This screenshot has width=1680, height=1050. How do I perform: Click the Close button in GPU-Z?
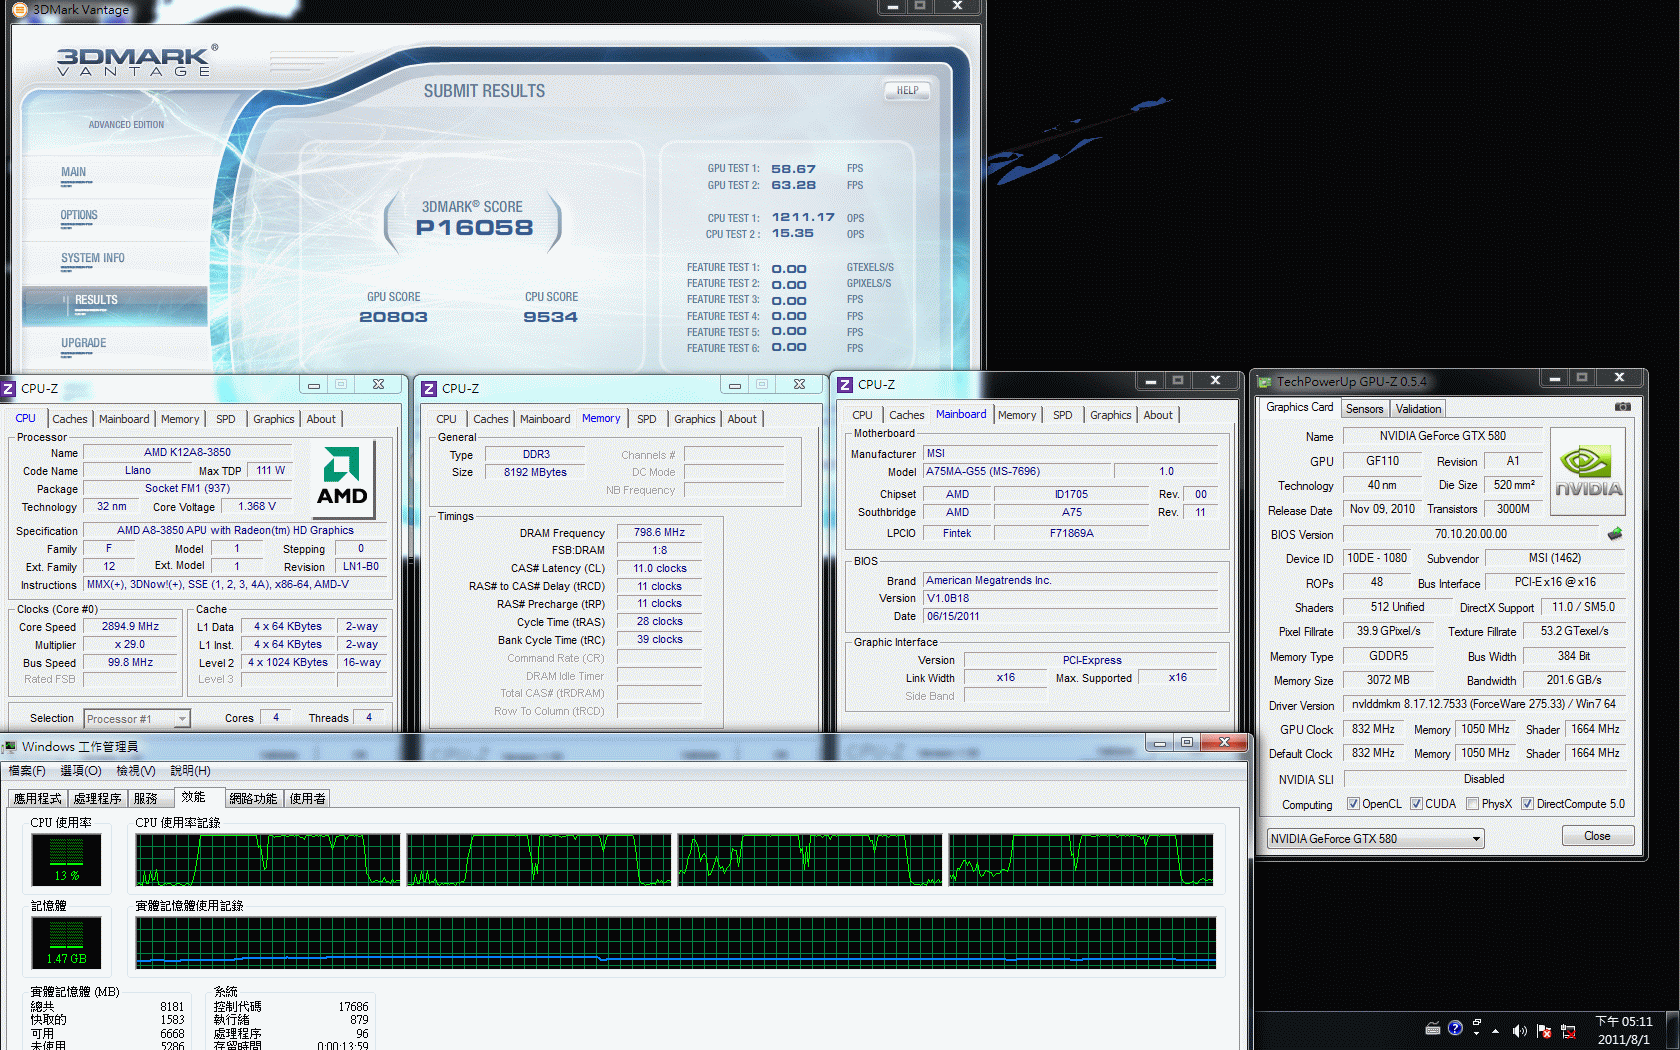[1597, 836]
